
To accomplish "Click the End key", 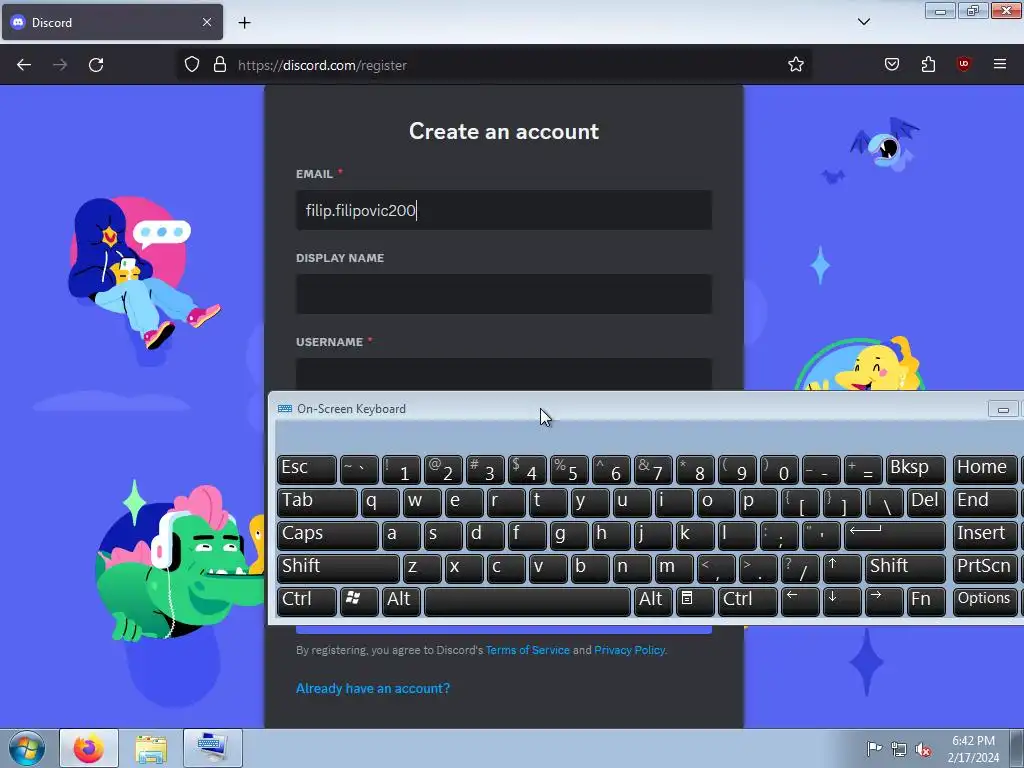I will (x=984, y=502).
